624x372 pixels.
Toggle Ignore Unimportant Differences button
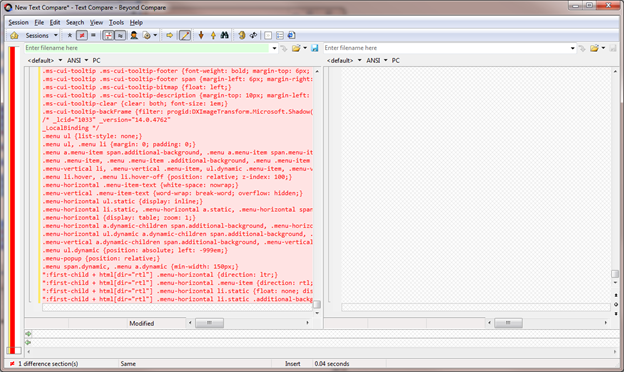tap(120, 35)
